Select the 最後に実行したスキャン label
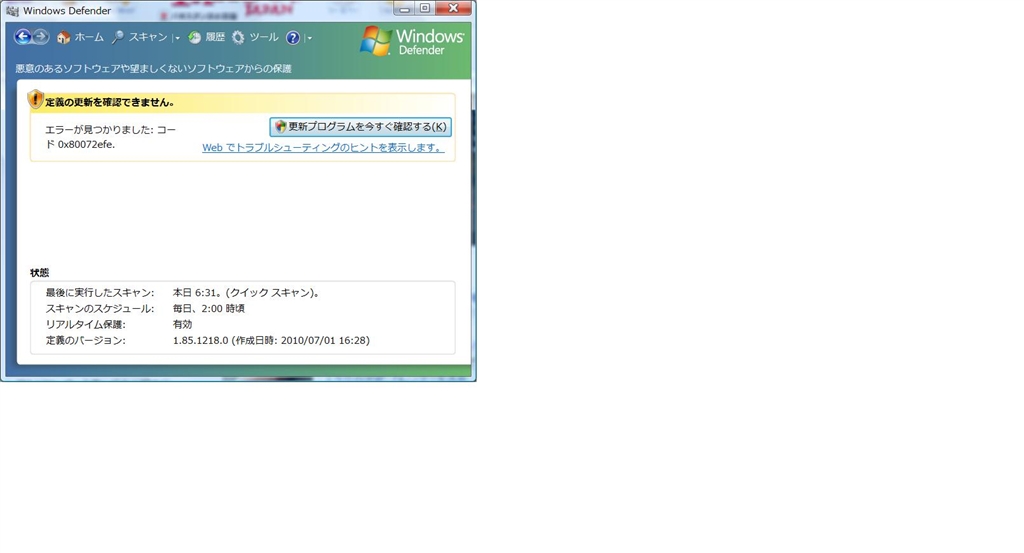Viewport: 1024px width, 553px height. 100,292
